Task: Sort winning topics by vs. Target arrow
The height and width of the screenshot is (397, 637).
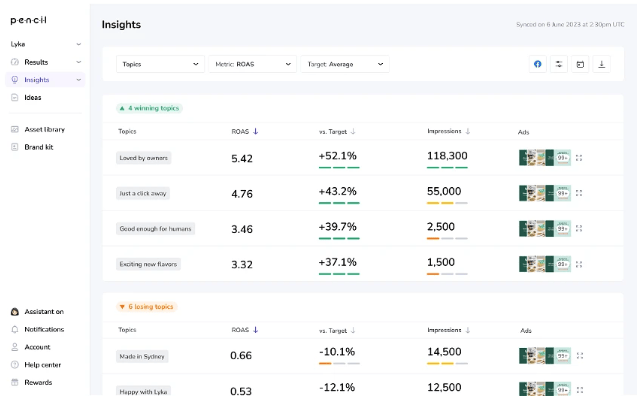Action: (x=353, y=131)
